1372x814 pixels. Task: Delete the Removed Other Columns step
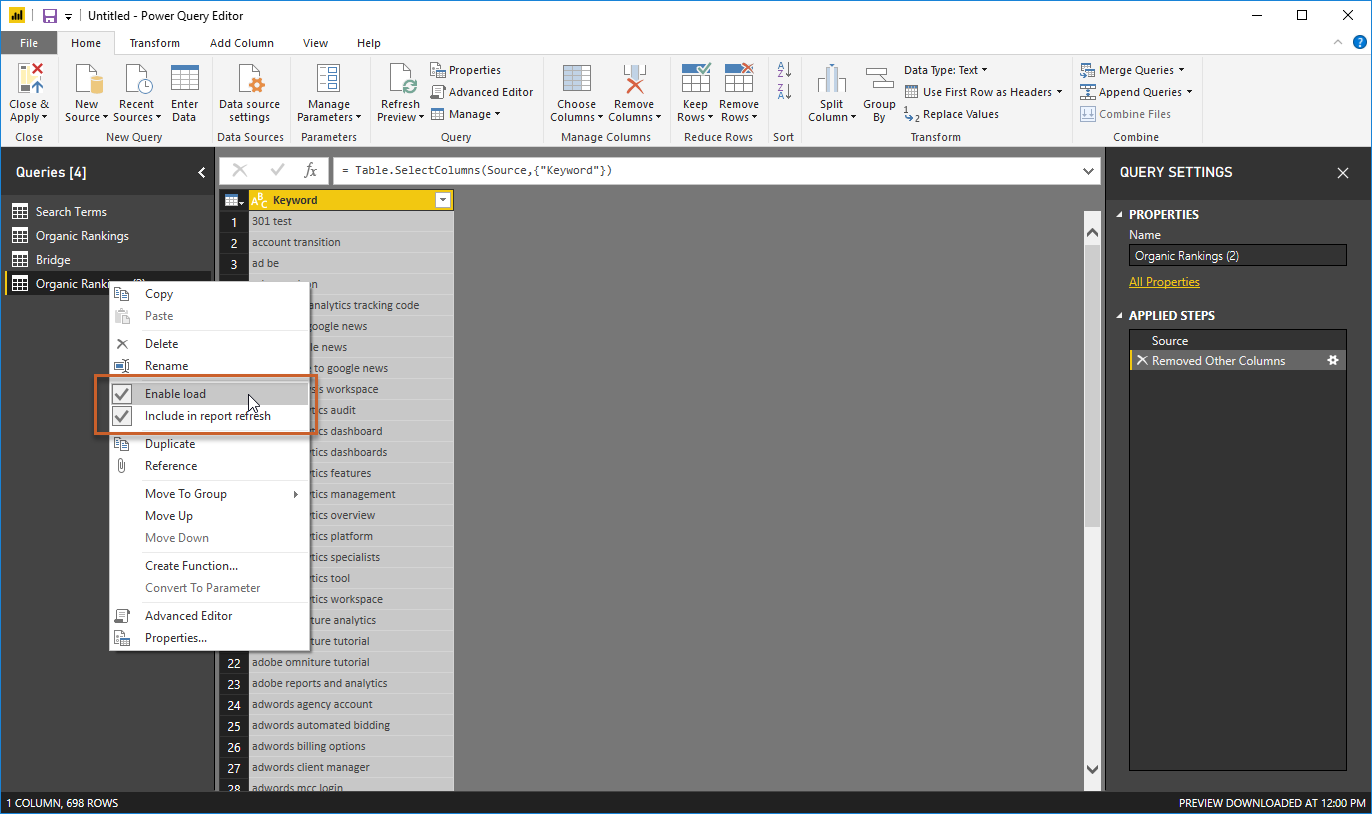1143,360
